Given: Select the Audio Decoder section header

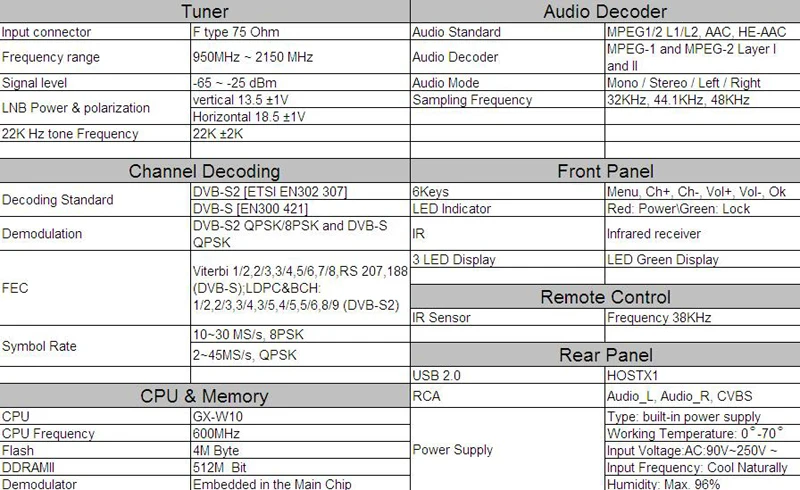Looking at the screenshot, I should (x=605, y=11).
